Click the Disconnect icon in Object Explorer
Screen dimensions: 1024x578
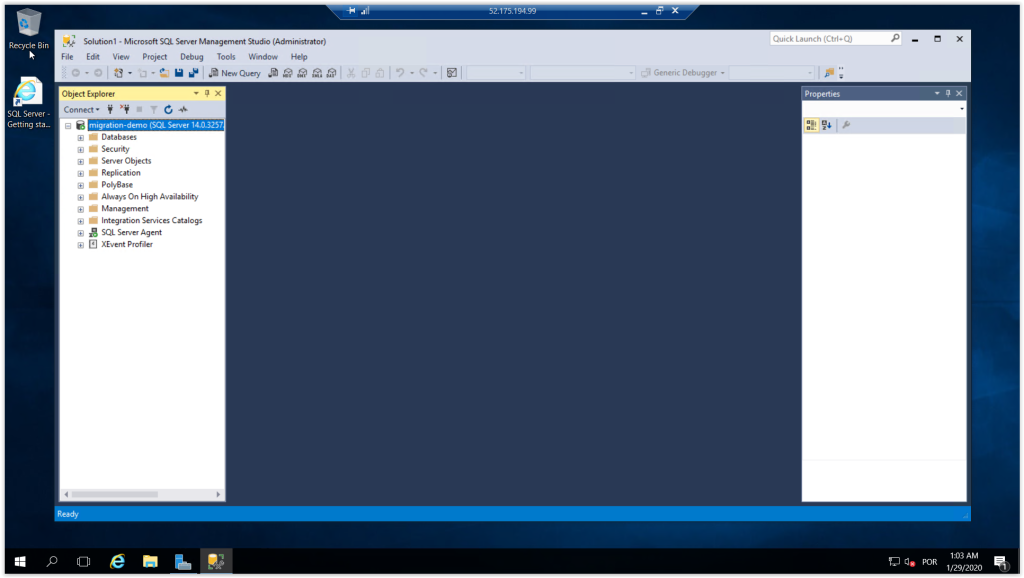click(125, 110)
